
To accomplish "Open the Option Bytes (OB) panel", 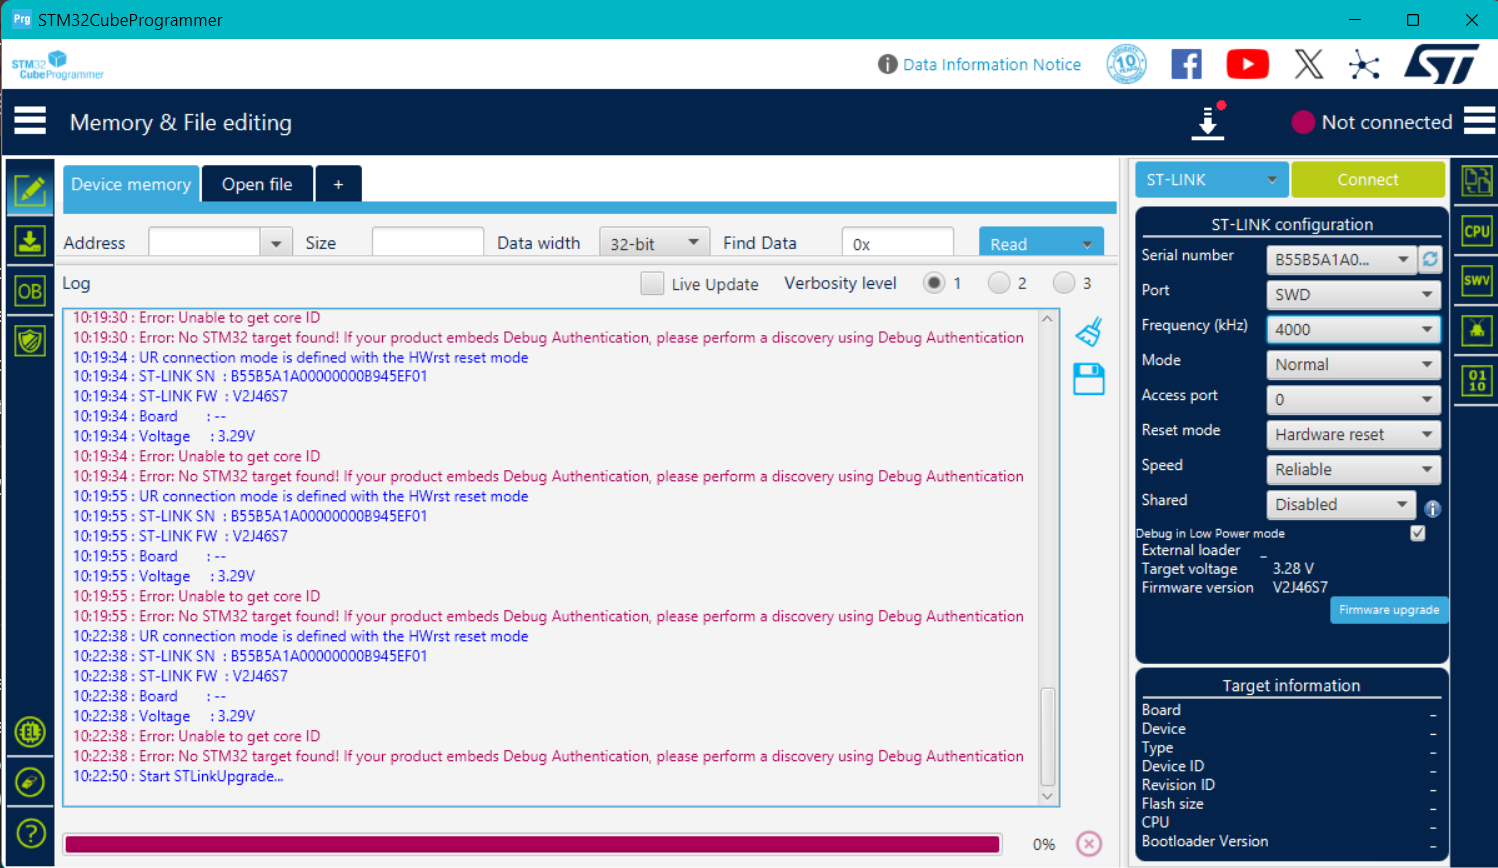I will click(x=30, y=291).
